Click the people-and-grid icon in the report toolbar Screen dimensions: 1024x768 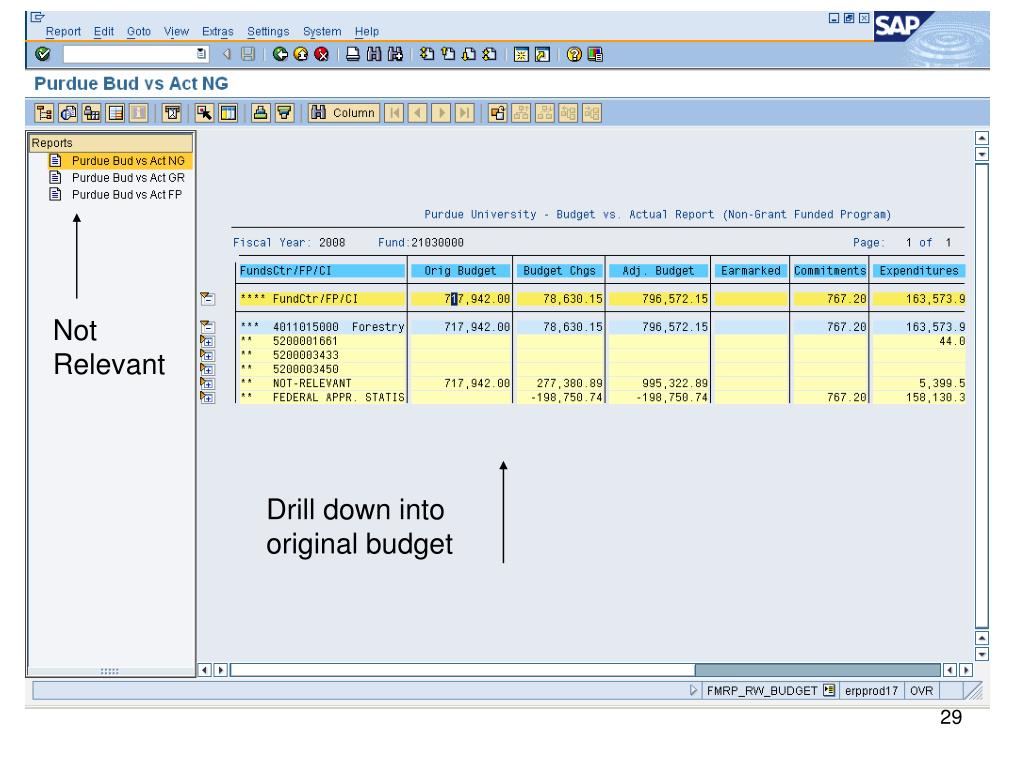click(91, 113)
